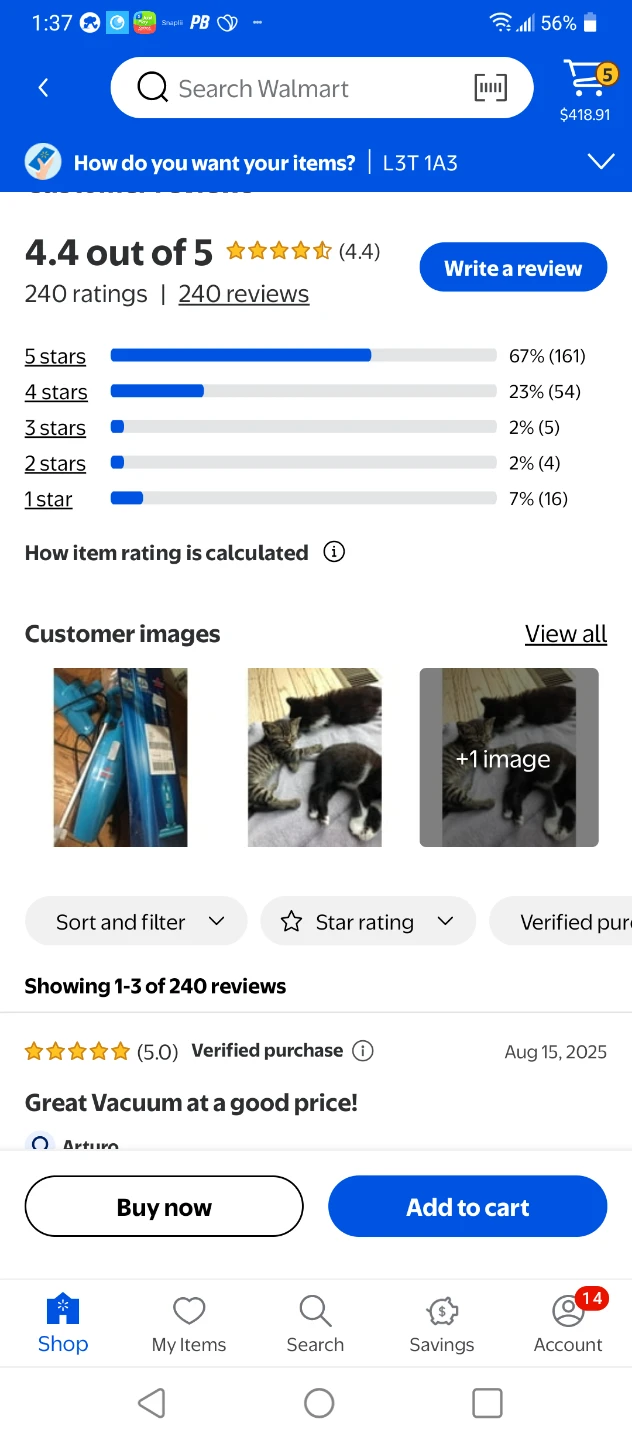
Task: Tap the barcode scanner icon
Action: pos(490,89)
